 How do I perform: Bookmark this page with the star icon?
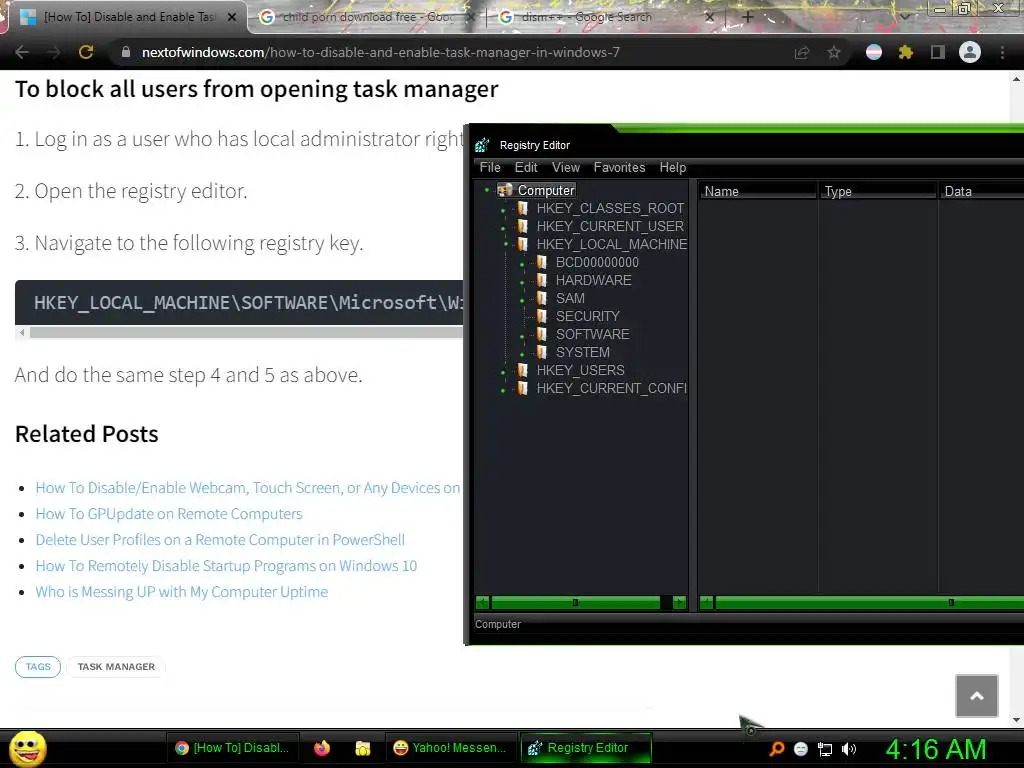pos(834,52)
